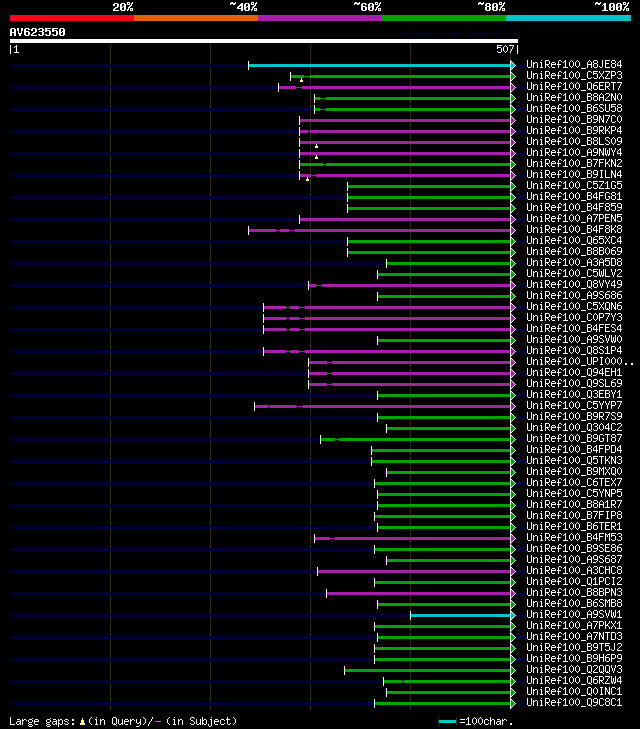Click the purple alignment bar for UniRef100_B4F8K8
This screenshot has width=640, height=729.
coord(380,230)
